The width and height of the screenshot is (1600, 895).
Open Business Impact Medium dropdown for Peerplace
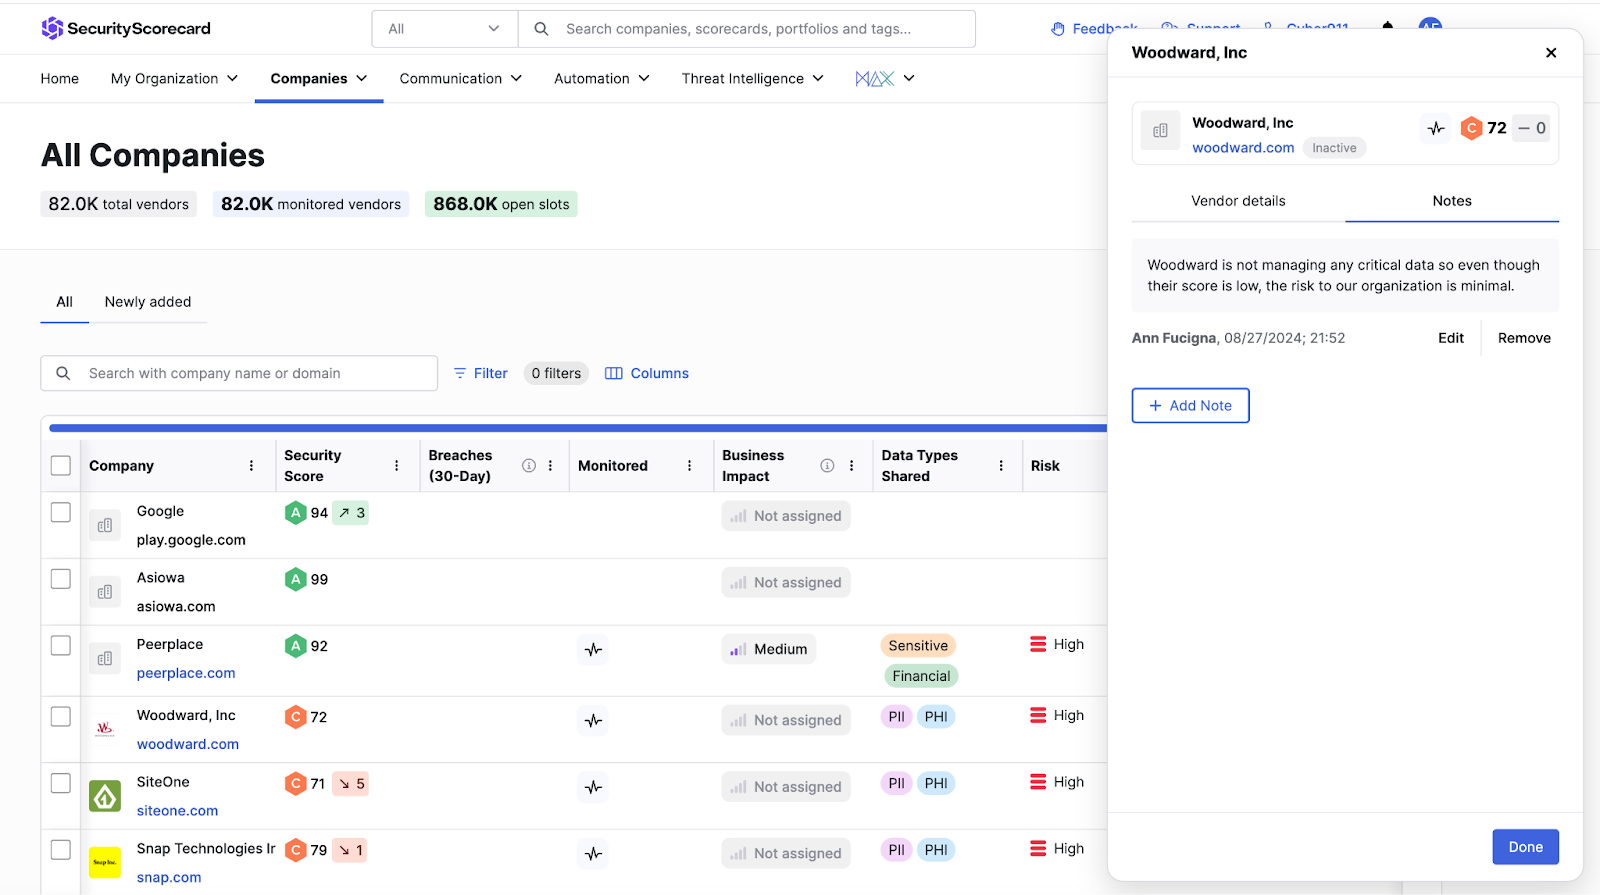pyautogui.click(x=769, y=649)
